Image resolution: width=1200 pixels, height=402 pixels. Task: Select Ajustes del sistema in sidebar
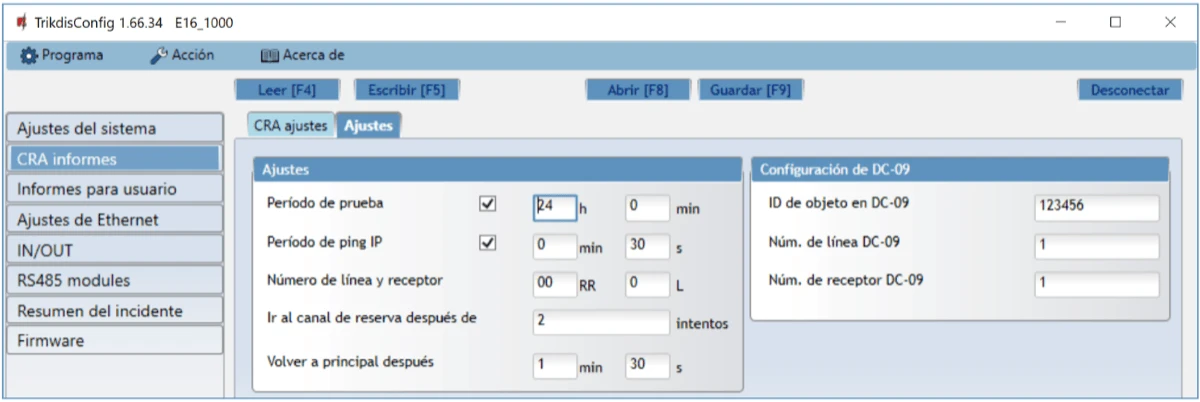[112, 128]
